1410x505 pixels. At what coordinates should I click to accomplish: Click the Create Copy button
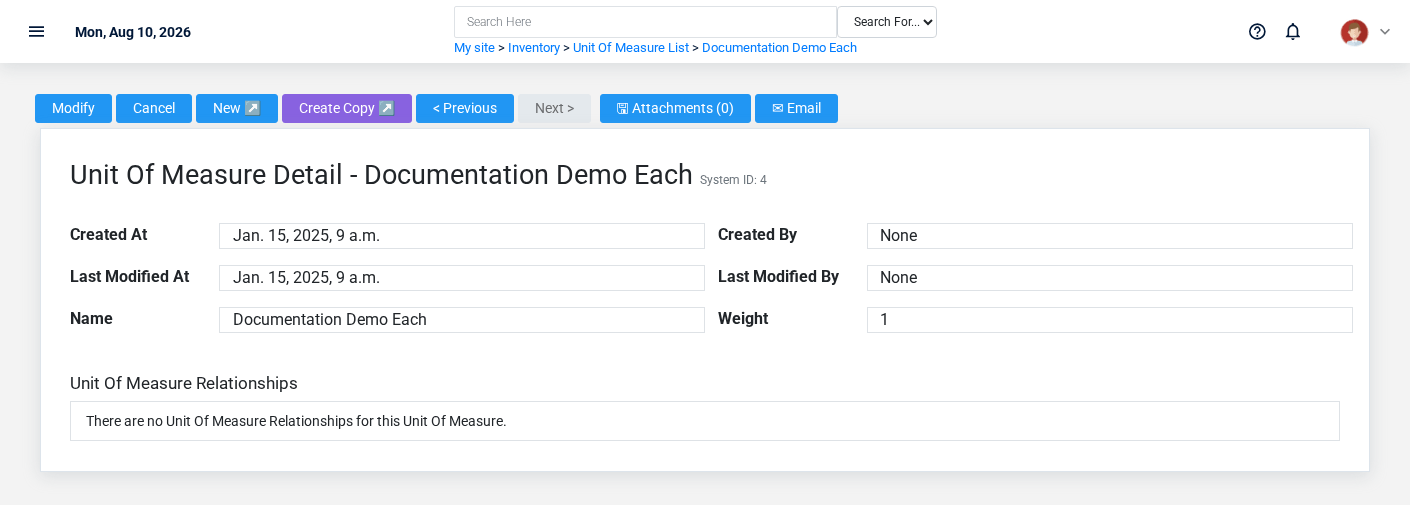pyautogui.click(x=347, y=108)
